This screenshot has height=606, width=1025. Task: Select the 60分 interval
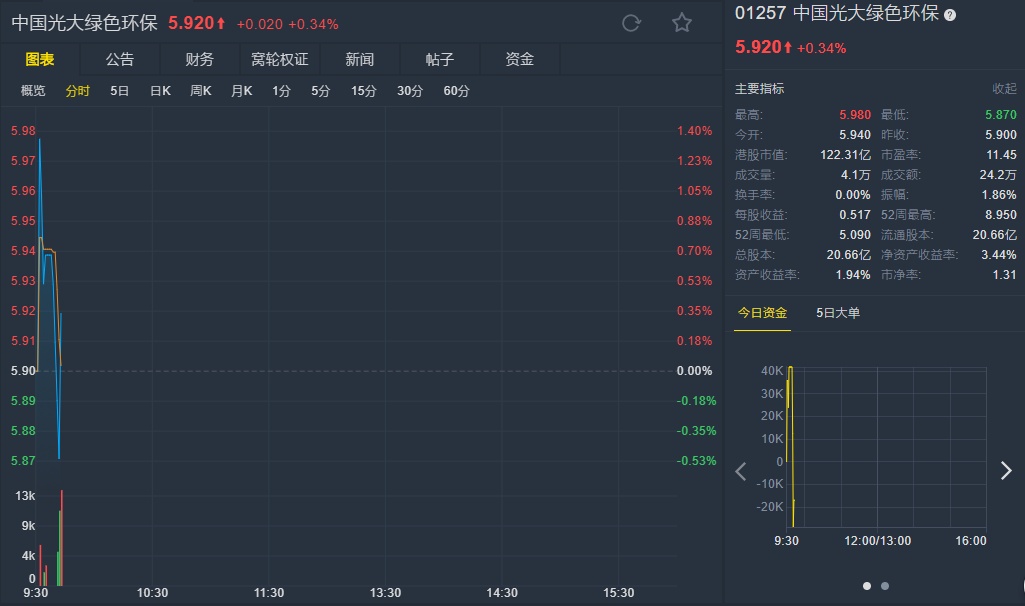456,91
